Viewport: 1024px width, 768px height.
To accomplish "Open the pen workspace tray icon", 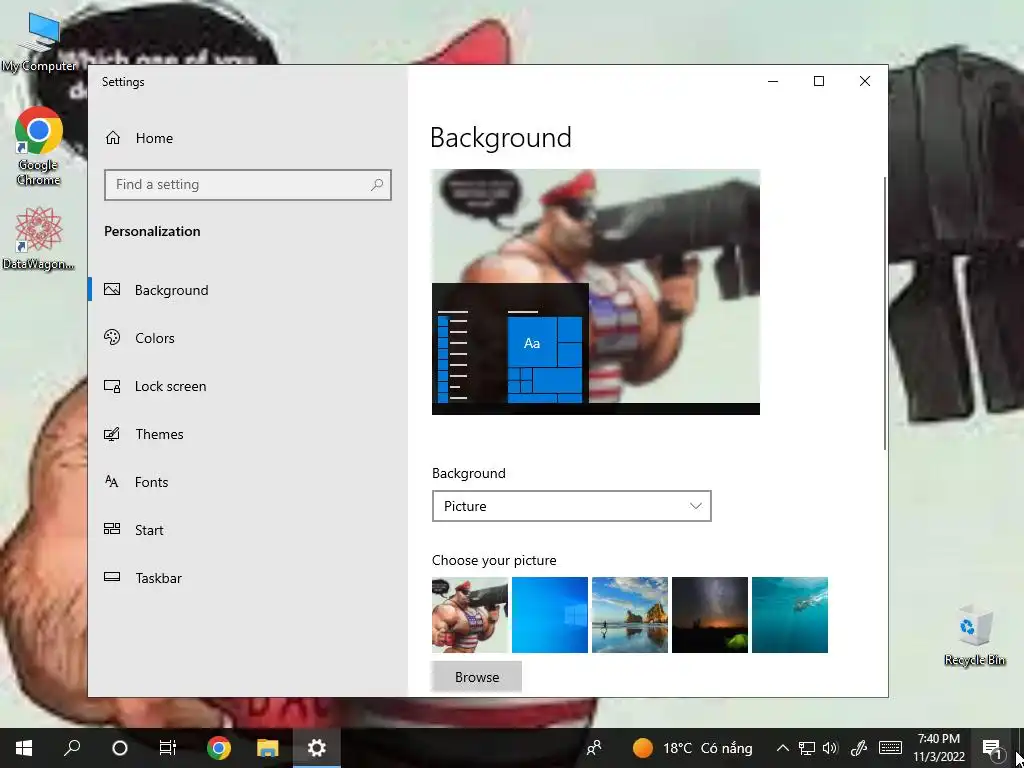I will [859, 748].
